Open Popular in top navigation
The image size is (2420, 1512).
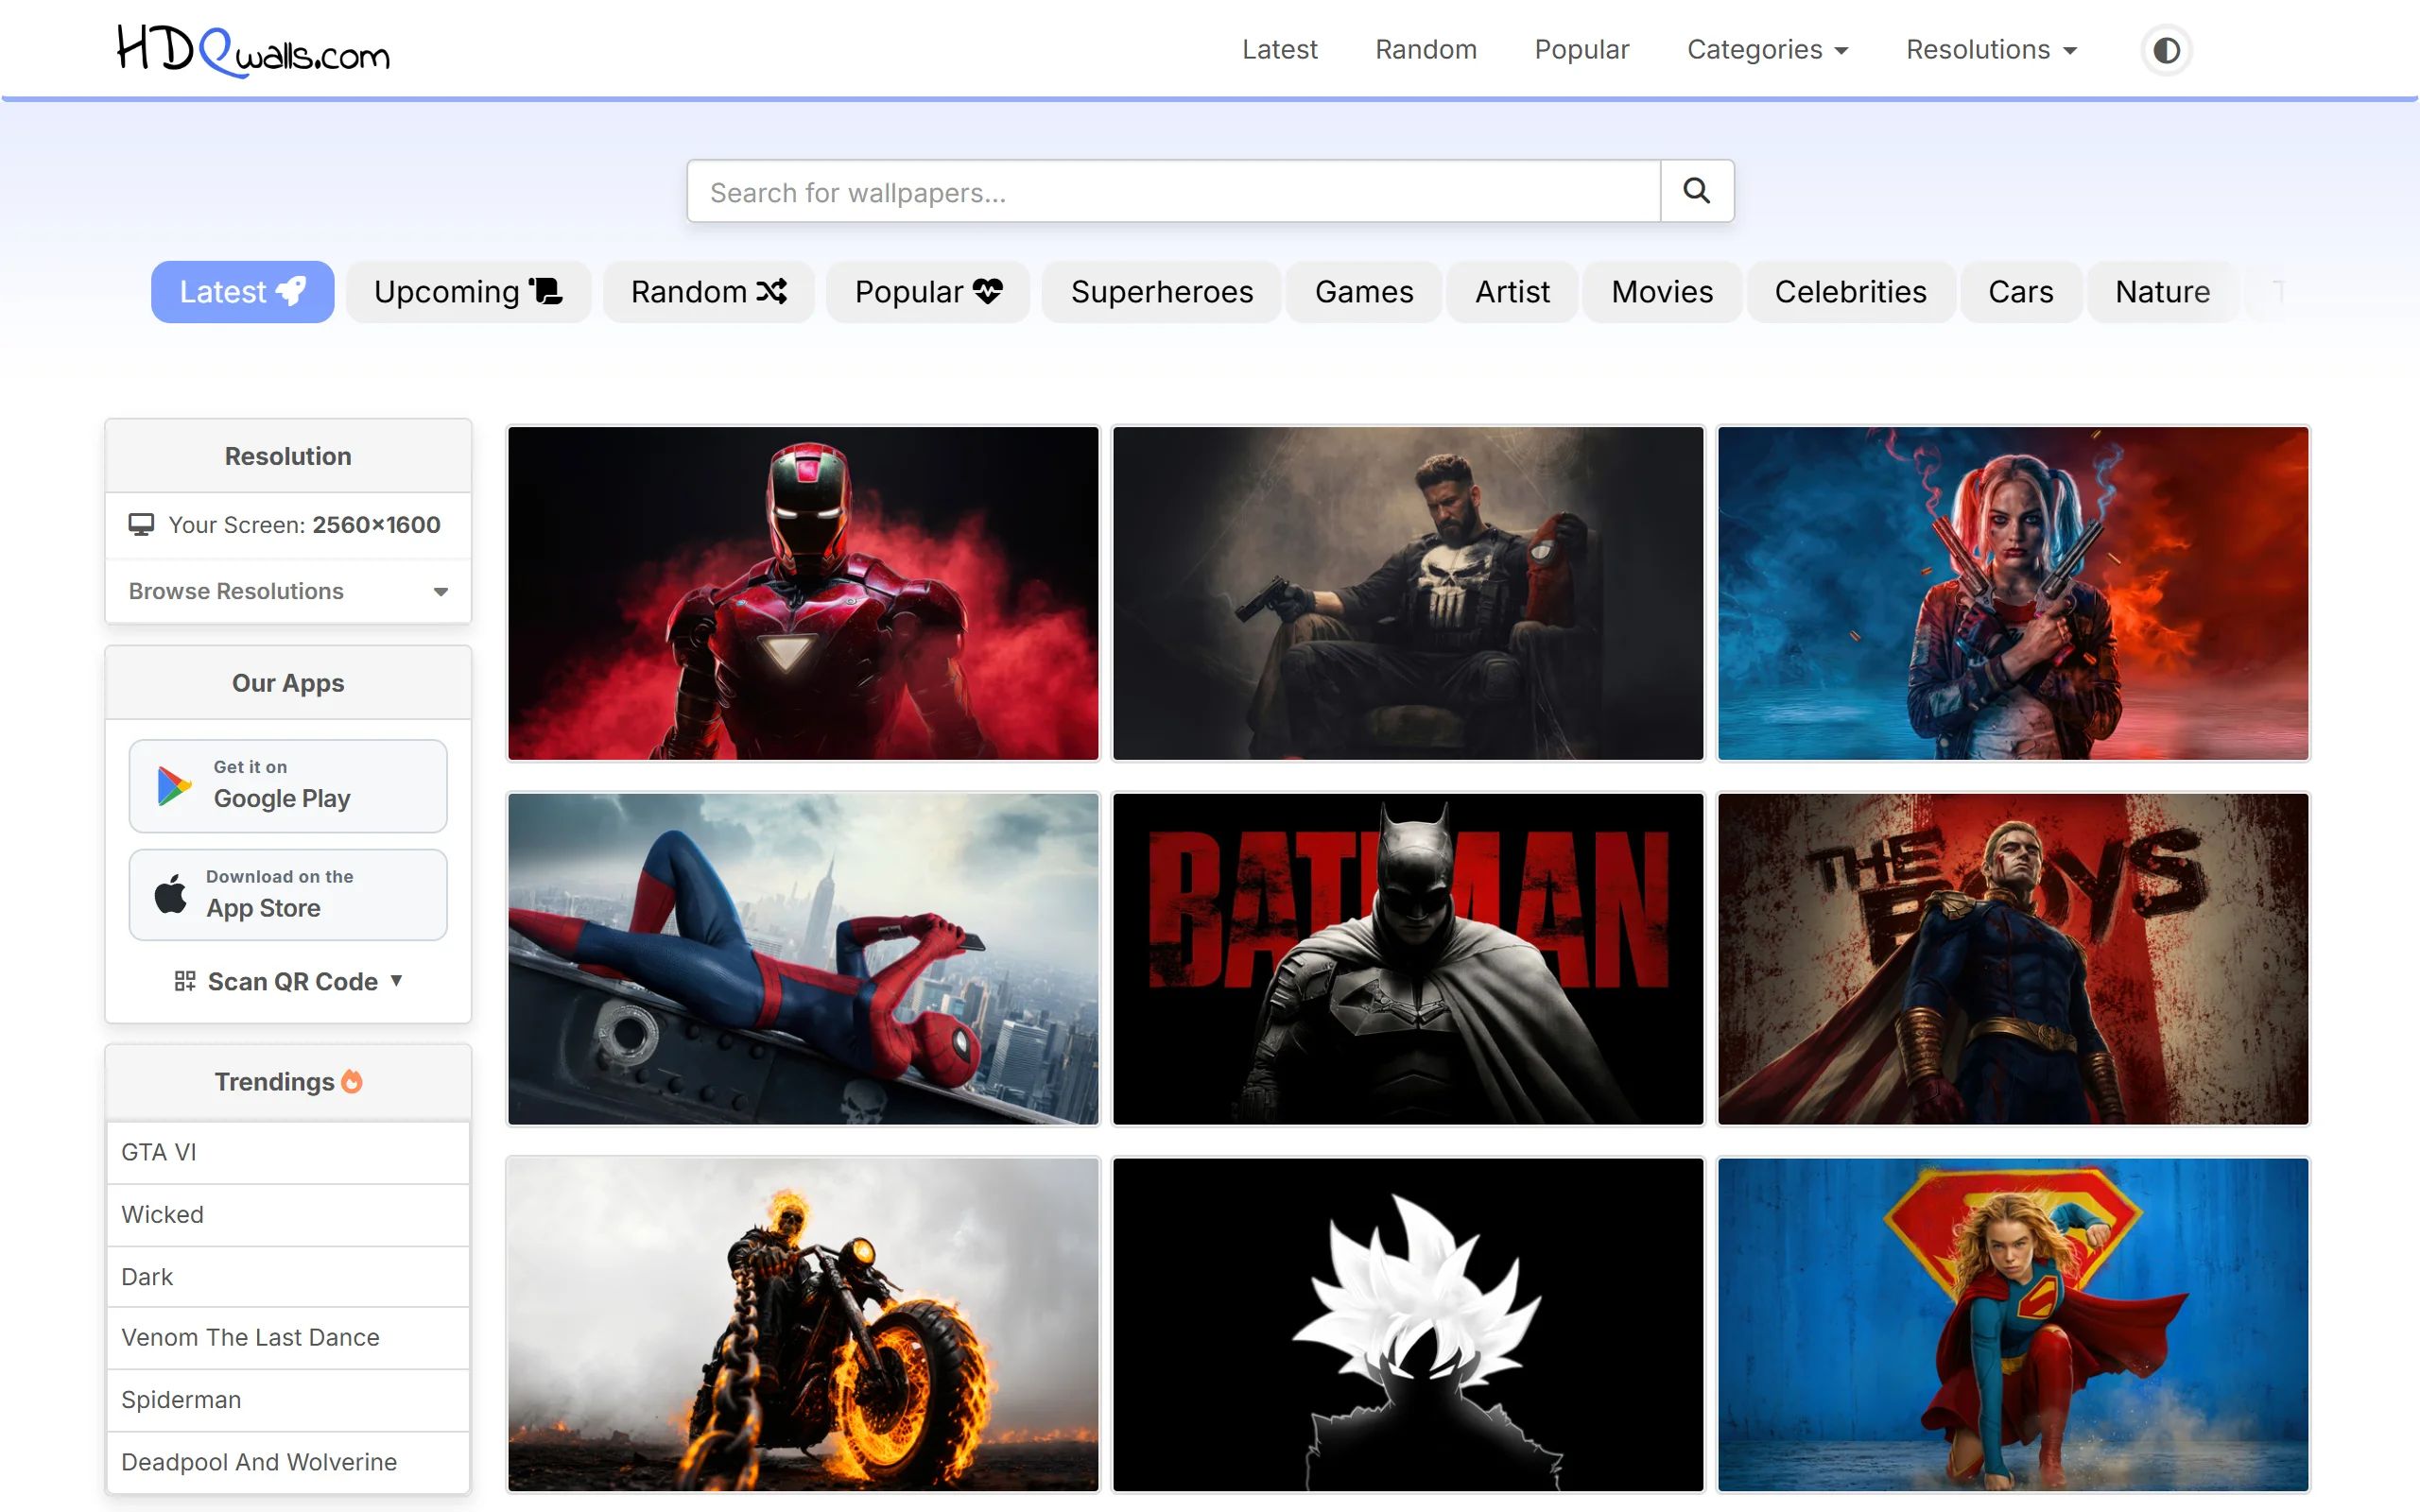point(1581,50)
